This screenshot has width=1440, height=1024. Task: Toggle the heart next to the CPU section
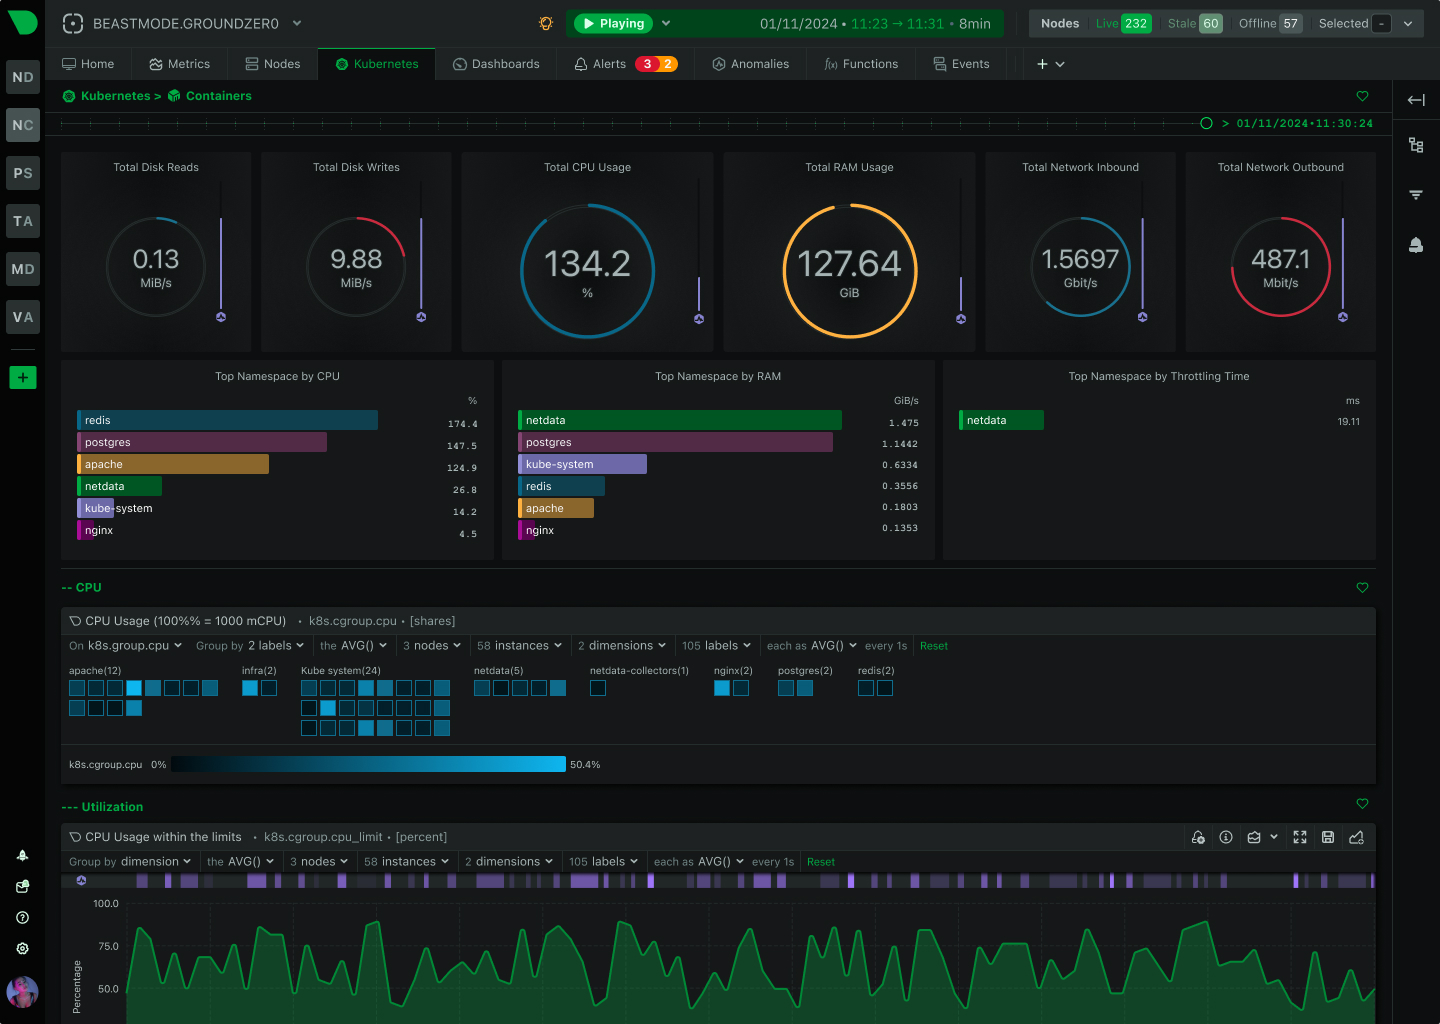tap(1362, 588)
